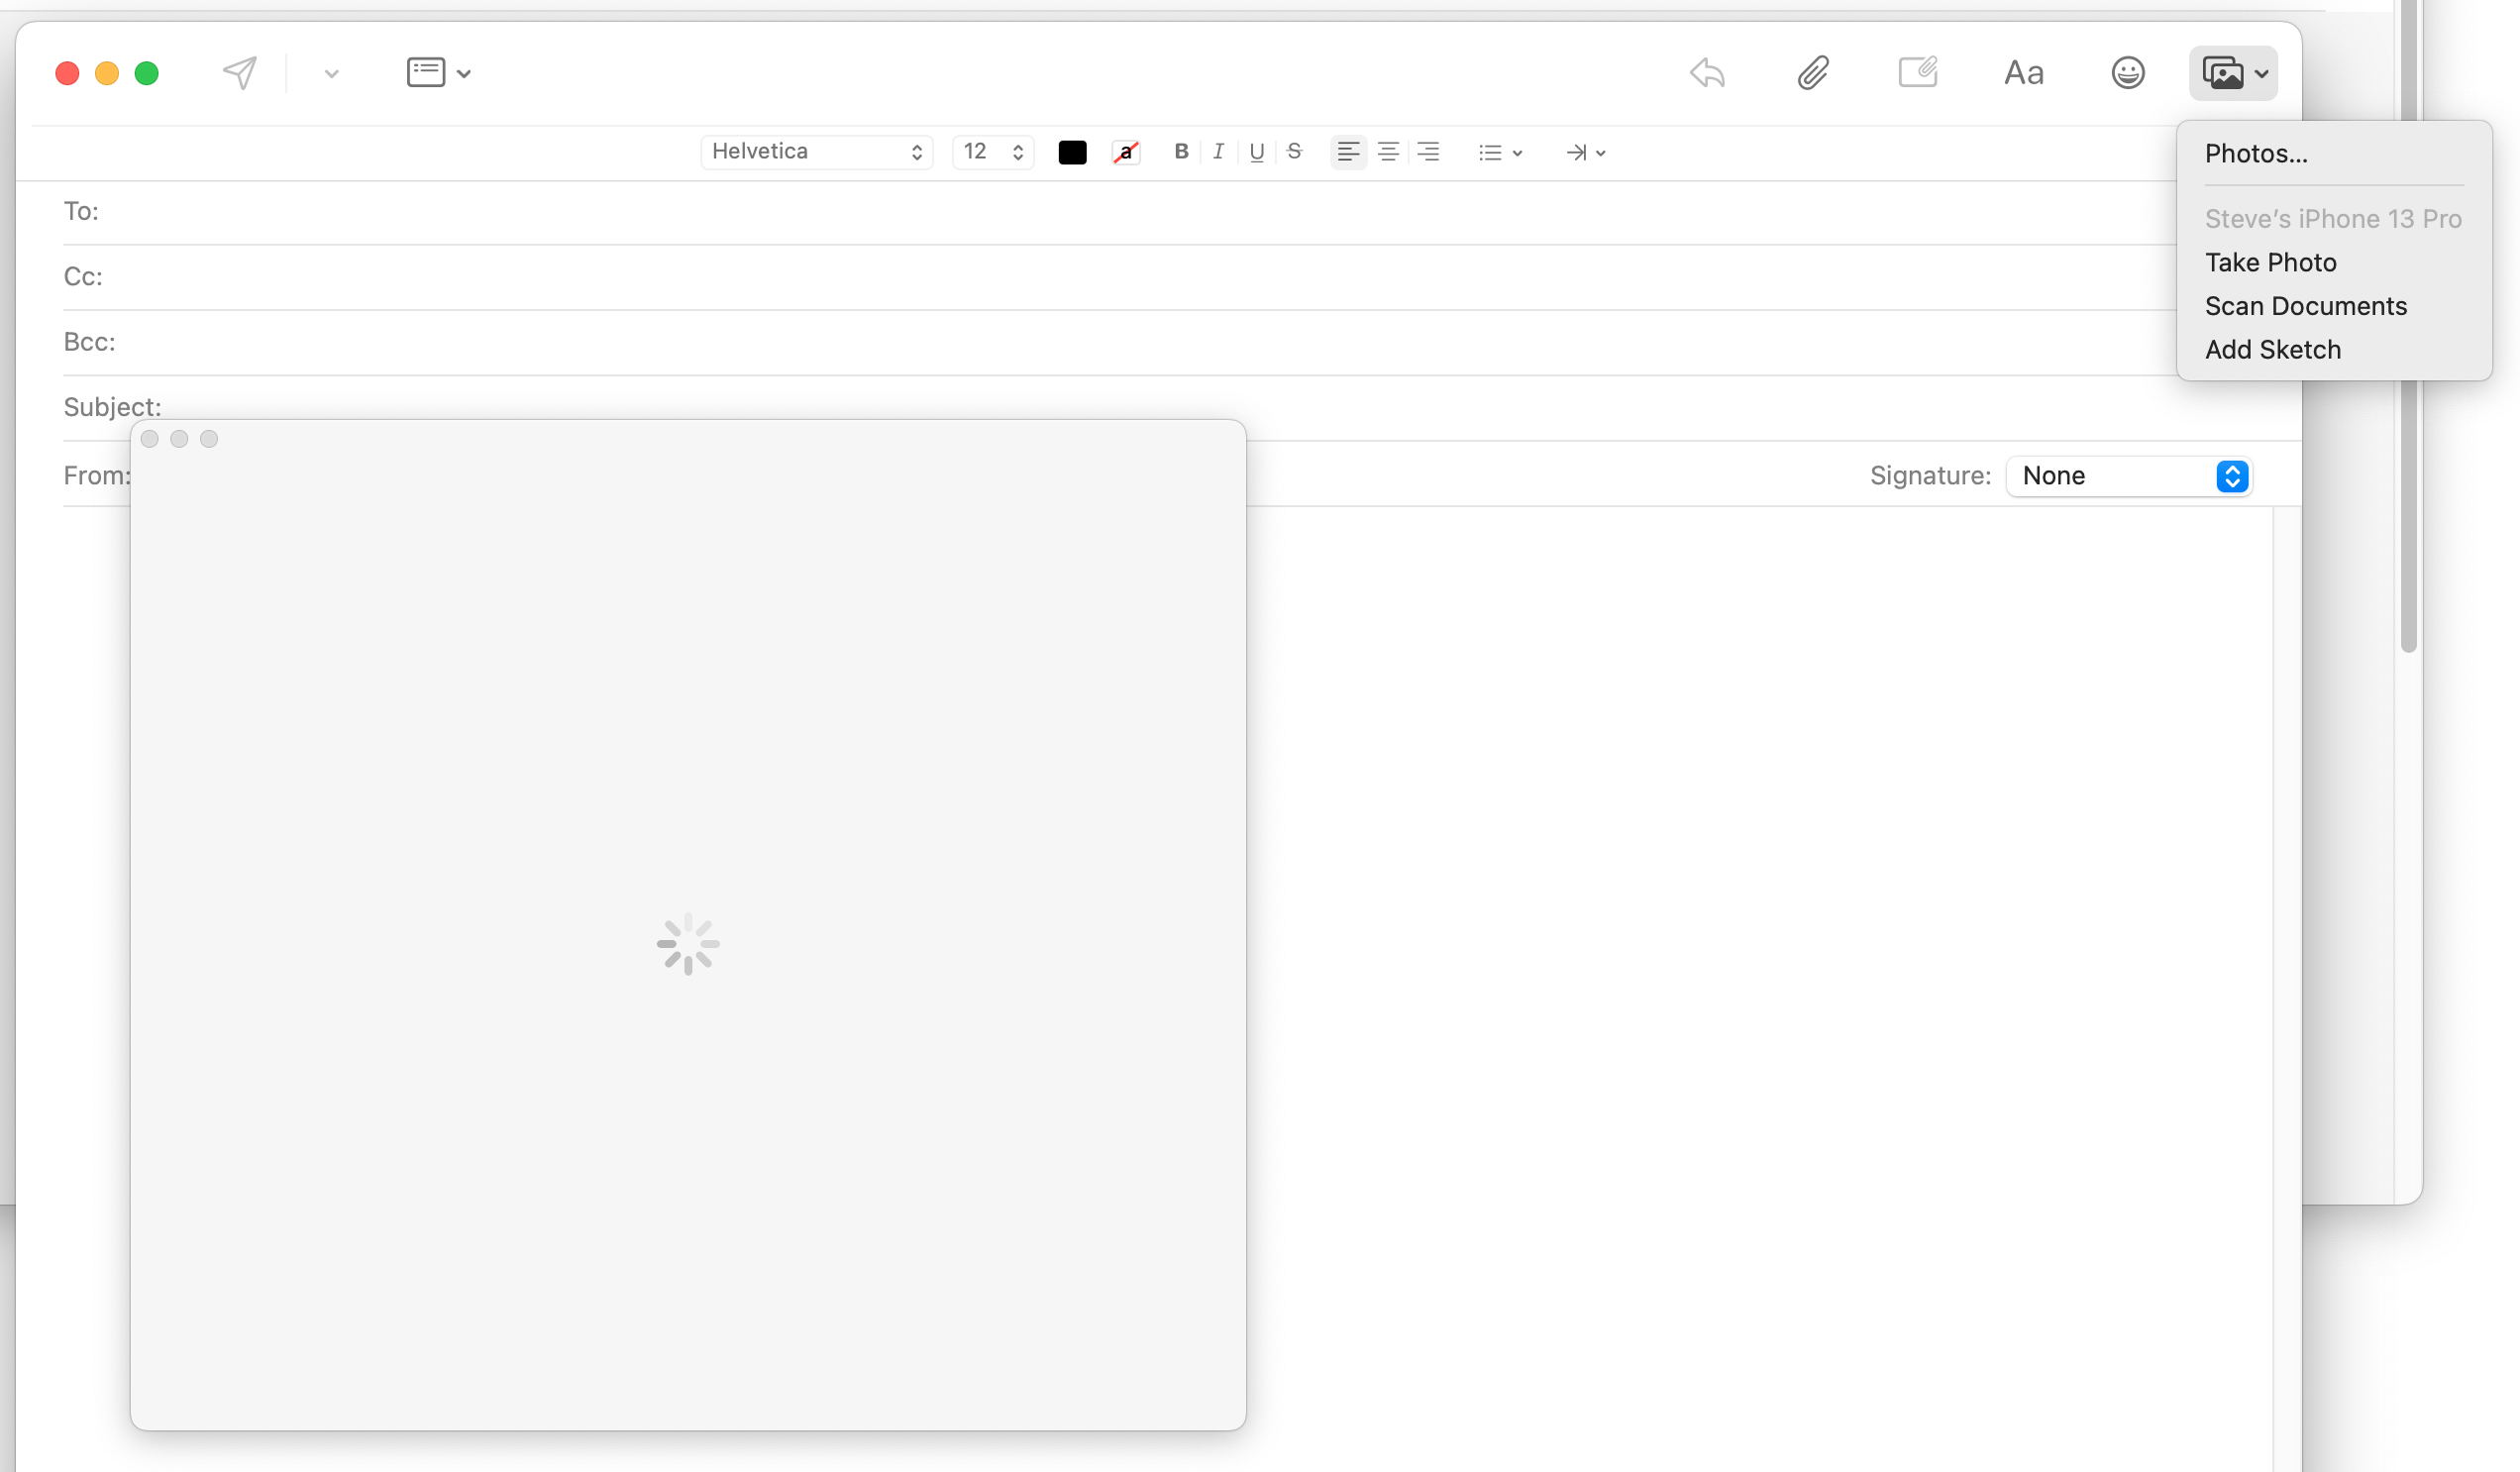Click the black color swatch in toolbar
The image size is (2520, 1472).
click(x=1073, y=153)
